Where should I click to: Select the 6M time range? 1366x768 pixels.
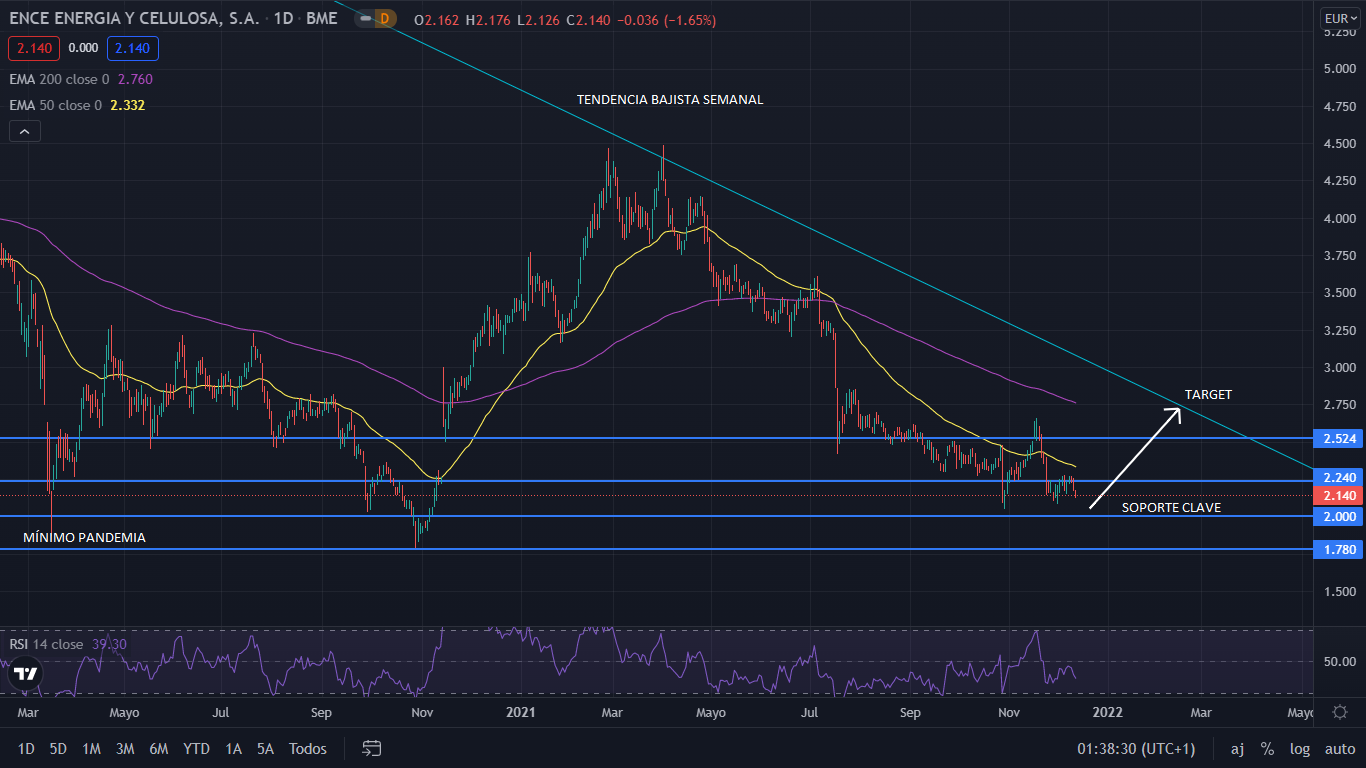pyautogui.click(x=158, y=748)
